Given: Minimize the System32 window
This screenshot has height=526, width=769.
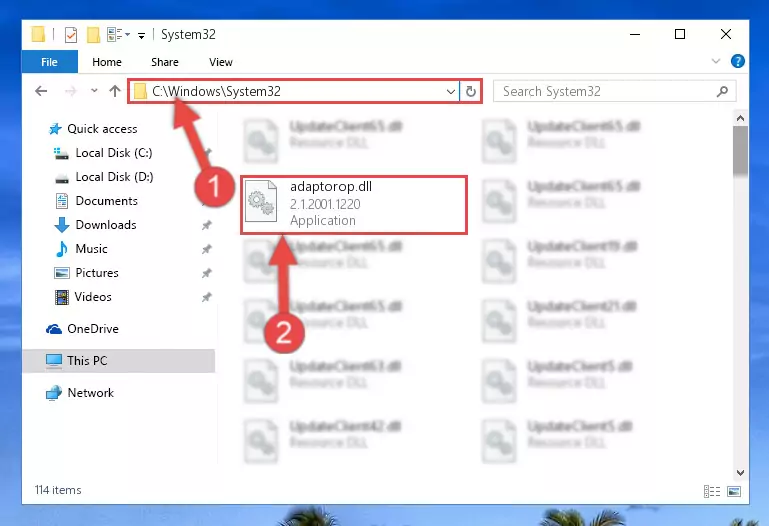Looking at the screenshot, I should (x=635, y=34).
